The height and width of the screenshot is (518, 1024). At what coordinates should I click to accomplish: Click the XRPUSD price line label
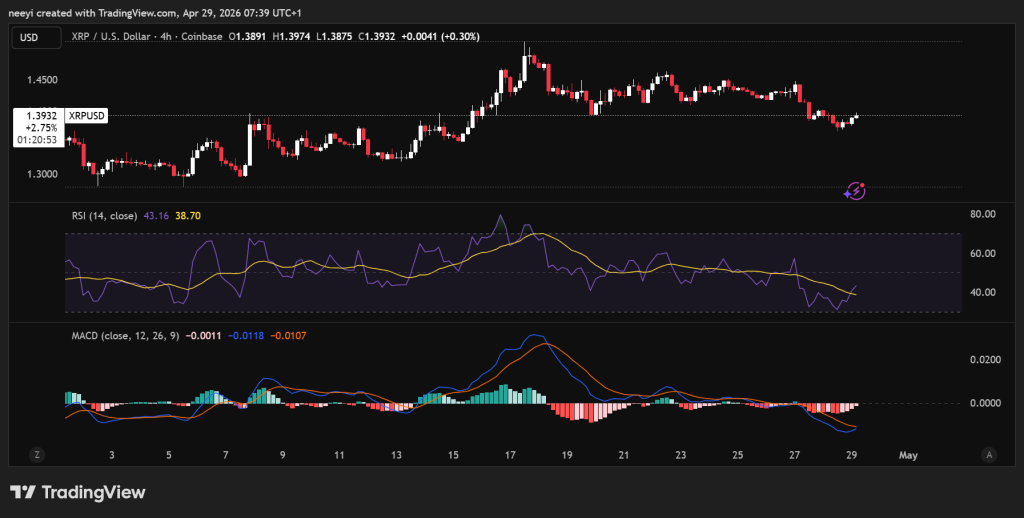pyautogui.click(x=86, y=116)
